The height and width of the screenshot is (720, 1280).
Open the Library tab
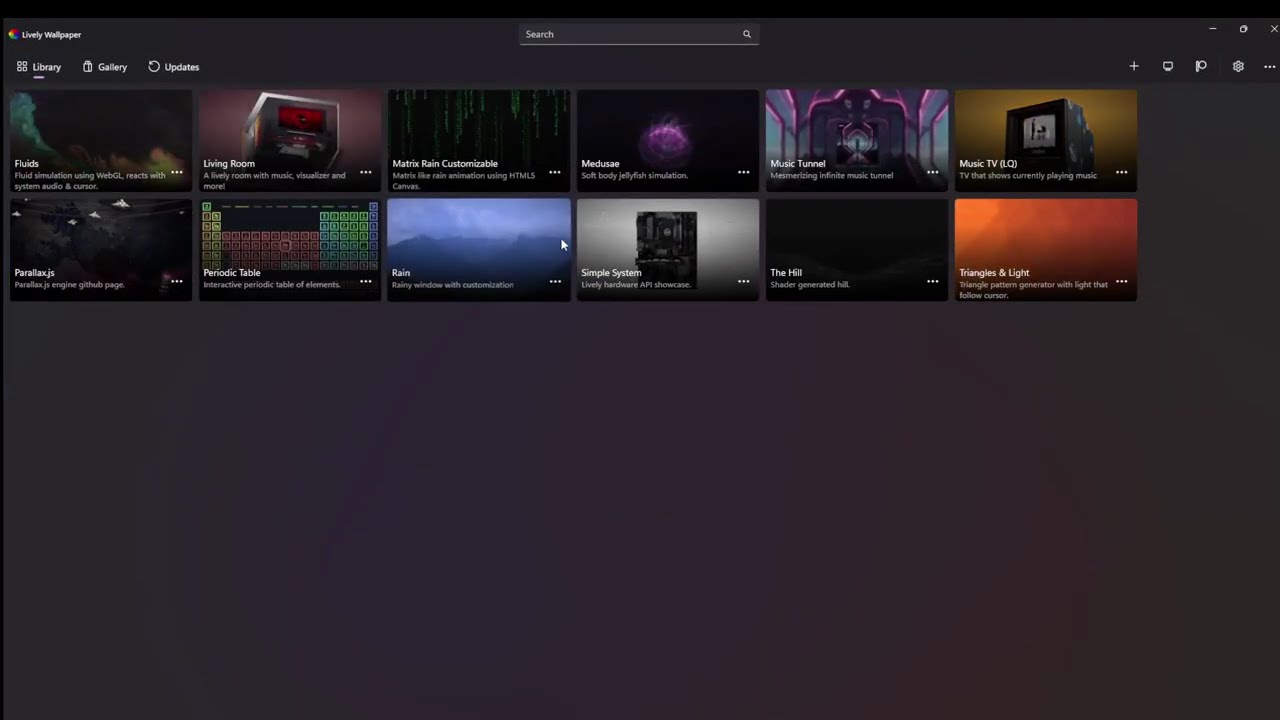pos(39,67)
